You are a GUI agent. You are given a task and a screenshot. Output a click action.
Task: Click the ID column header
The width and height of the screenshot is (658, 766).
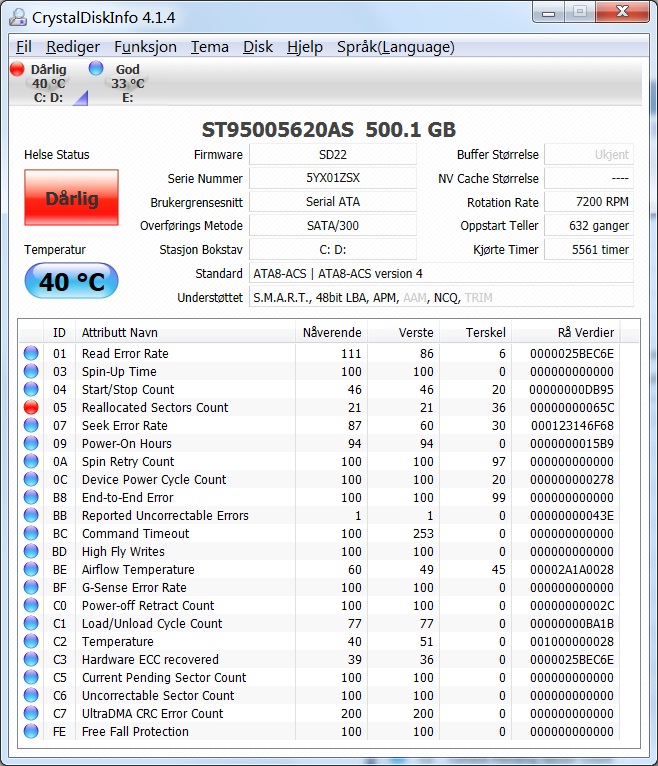point(60,332)
